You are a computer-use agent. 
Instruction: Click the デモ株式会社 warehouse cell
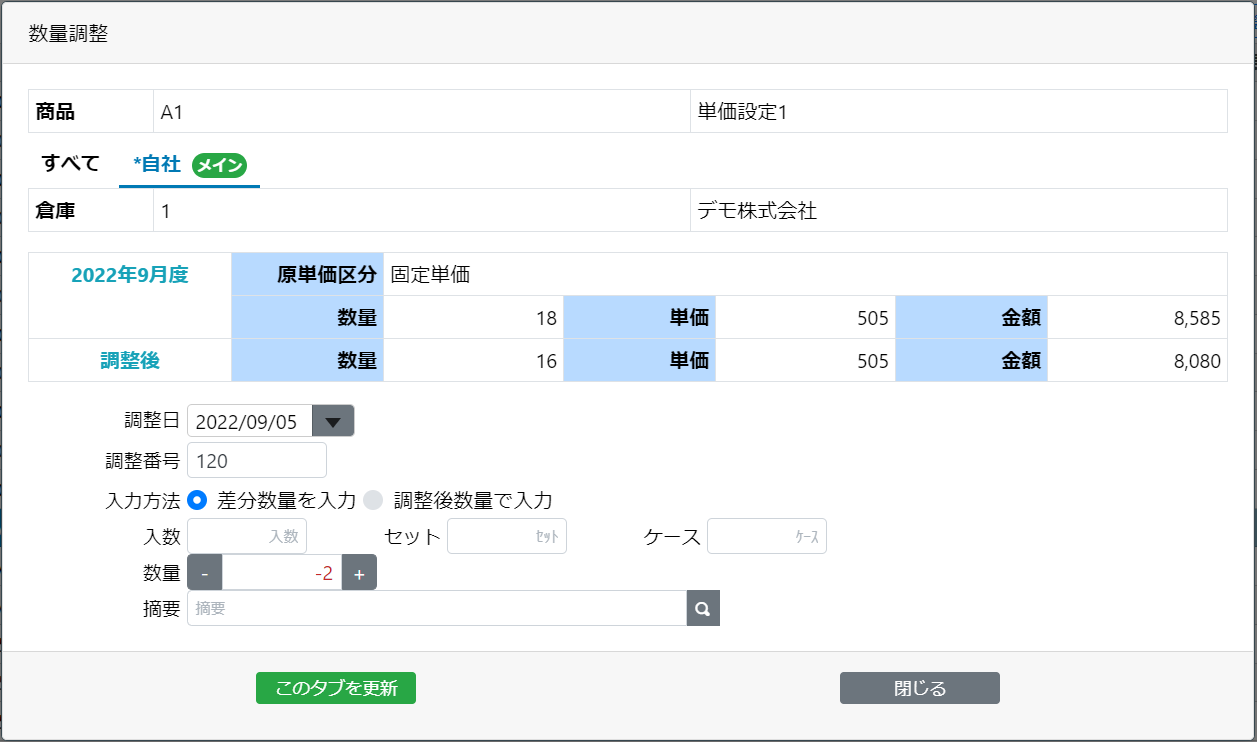click(957, 211)
